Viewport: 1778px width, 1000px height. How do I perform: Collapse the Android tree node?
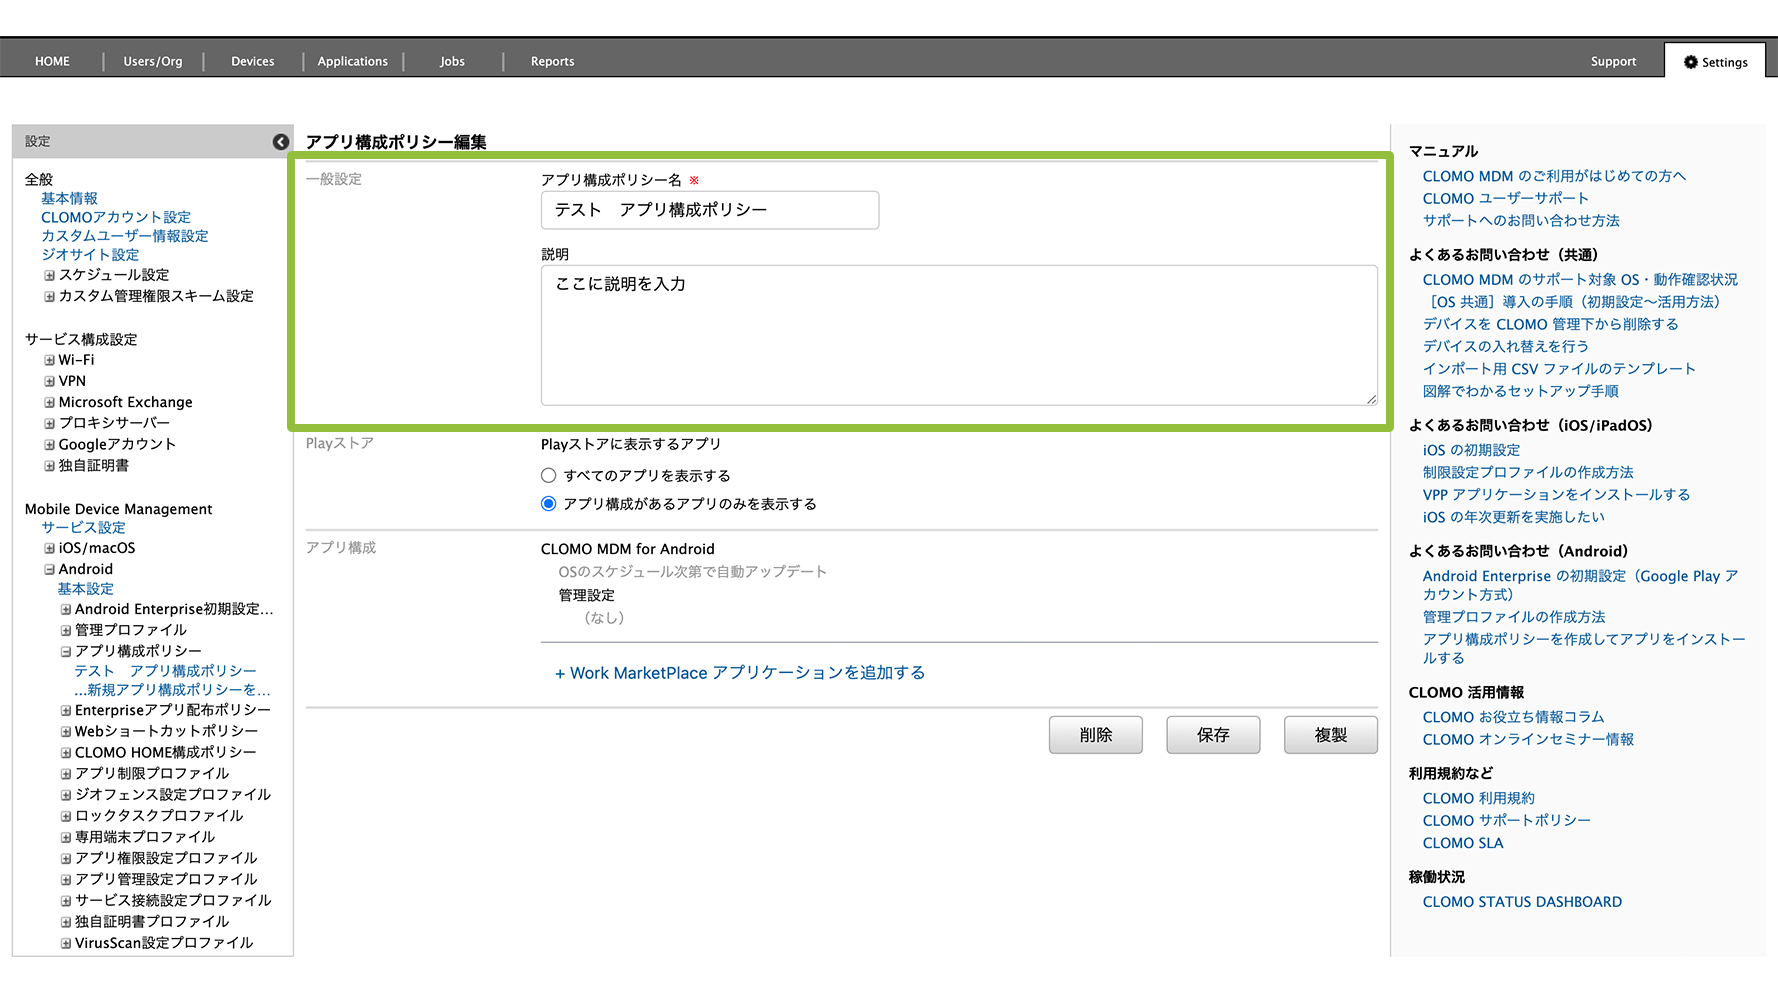click(49, 569)
